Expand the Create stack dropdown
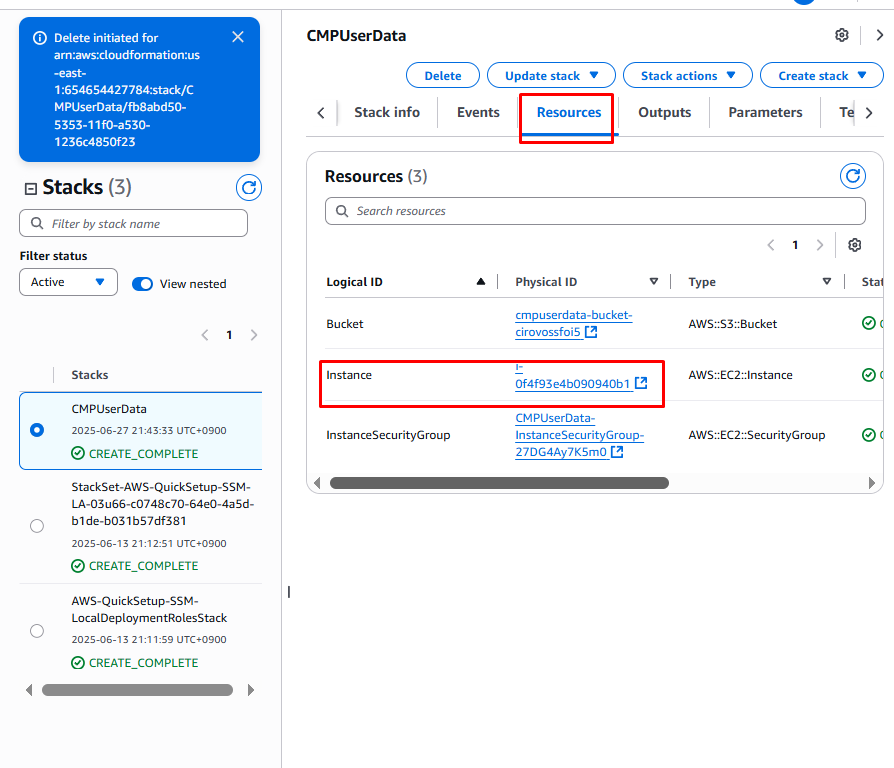 pos(821,75)
